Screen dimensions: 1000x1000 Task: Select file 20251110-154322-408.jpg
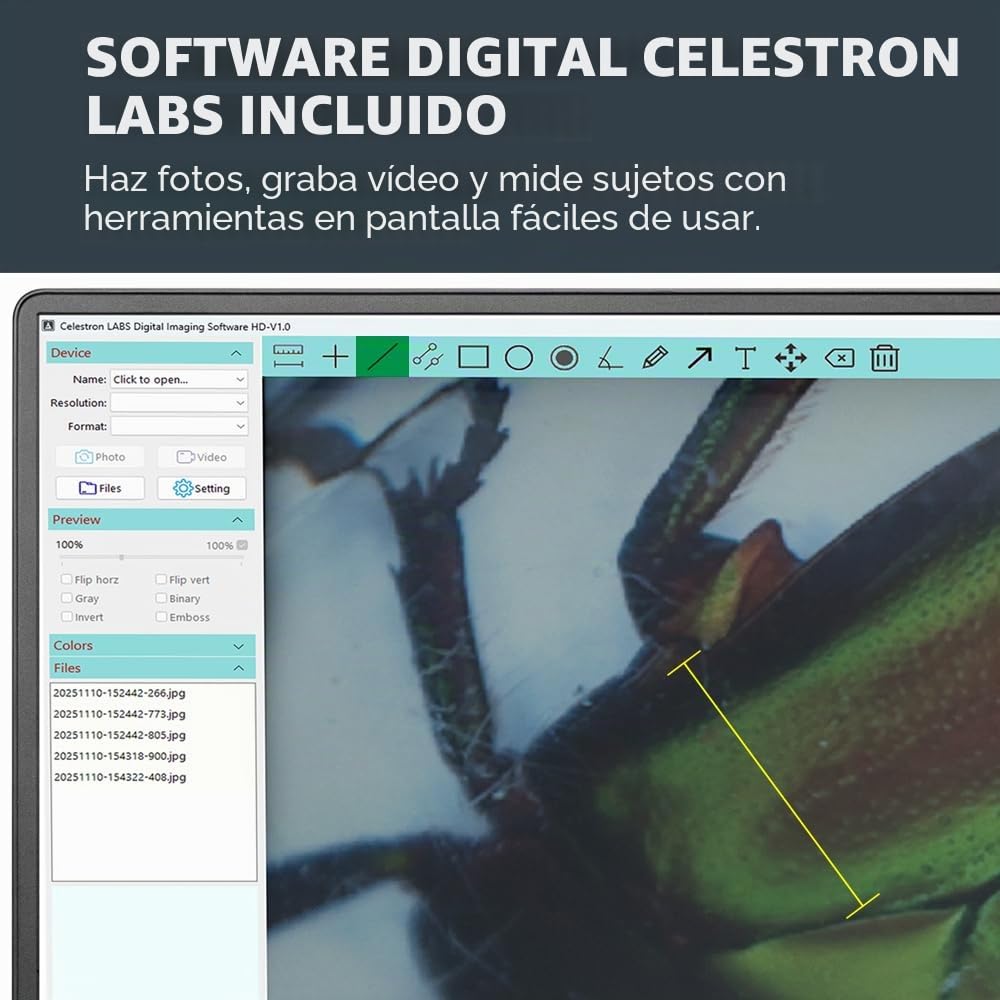click(x=119, y=777)
